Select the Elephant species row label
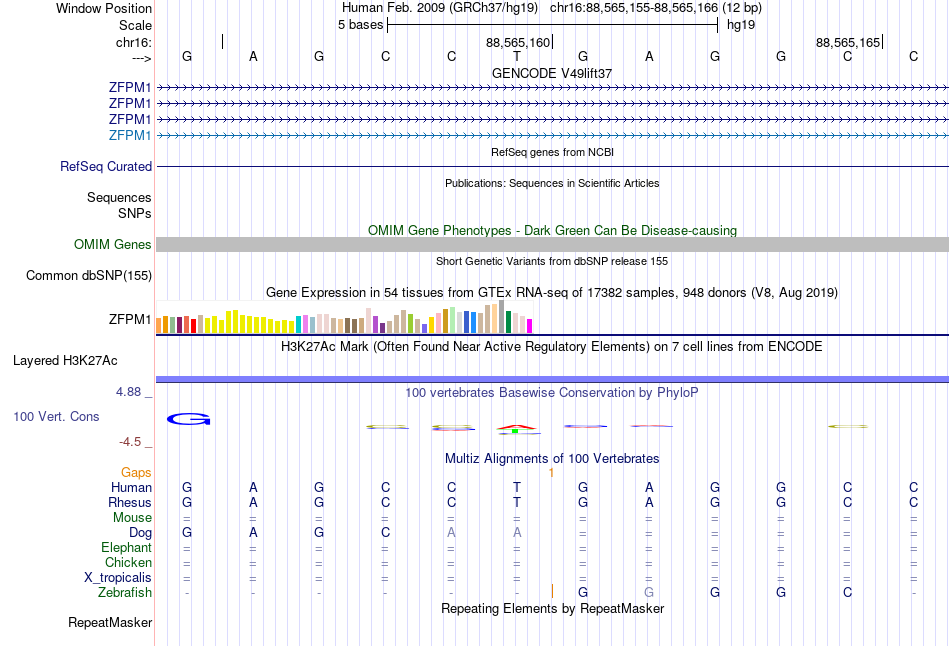 coord(126,547)
